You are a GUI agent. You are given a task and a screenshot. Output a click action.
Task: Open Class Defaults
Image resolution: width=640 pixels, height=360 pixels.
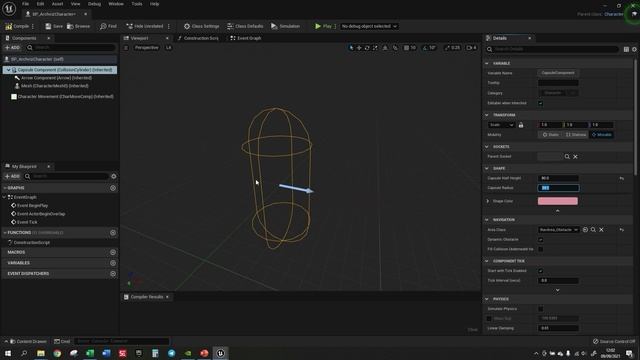pyautogui.click(x=245, y=26)
